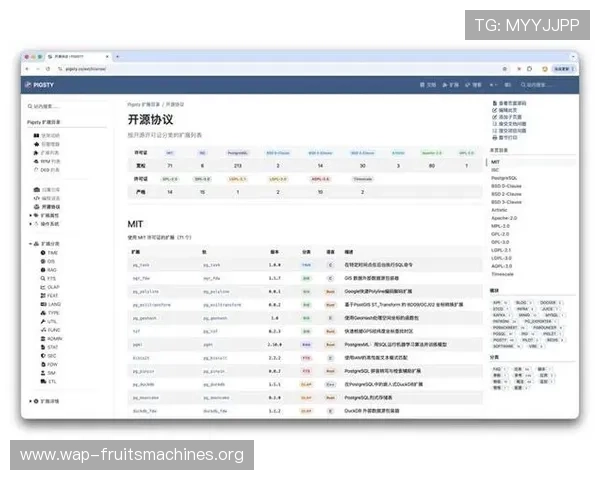
Task: Click the Timescale license badge in table
Action: [x=362, y=179]
